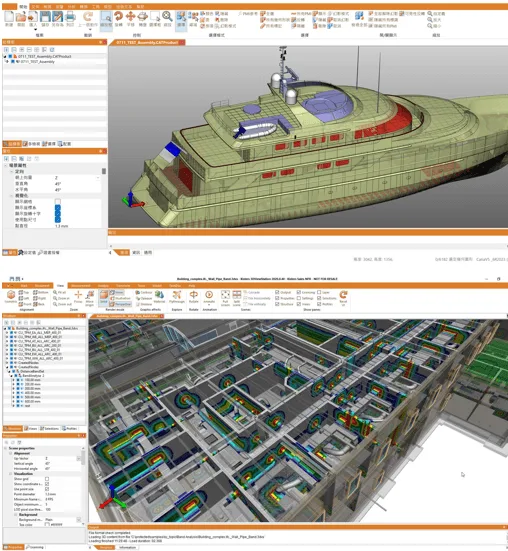508x551 pixels.
Task: Open the Background mode Plain dropdown
Action: (x=78, y=519)
